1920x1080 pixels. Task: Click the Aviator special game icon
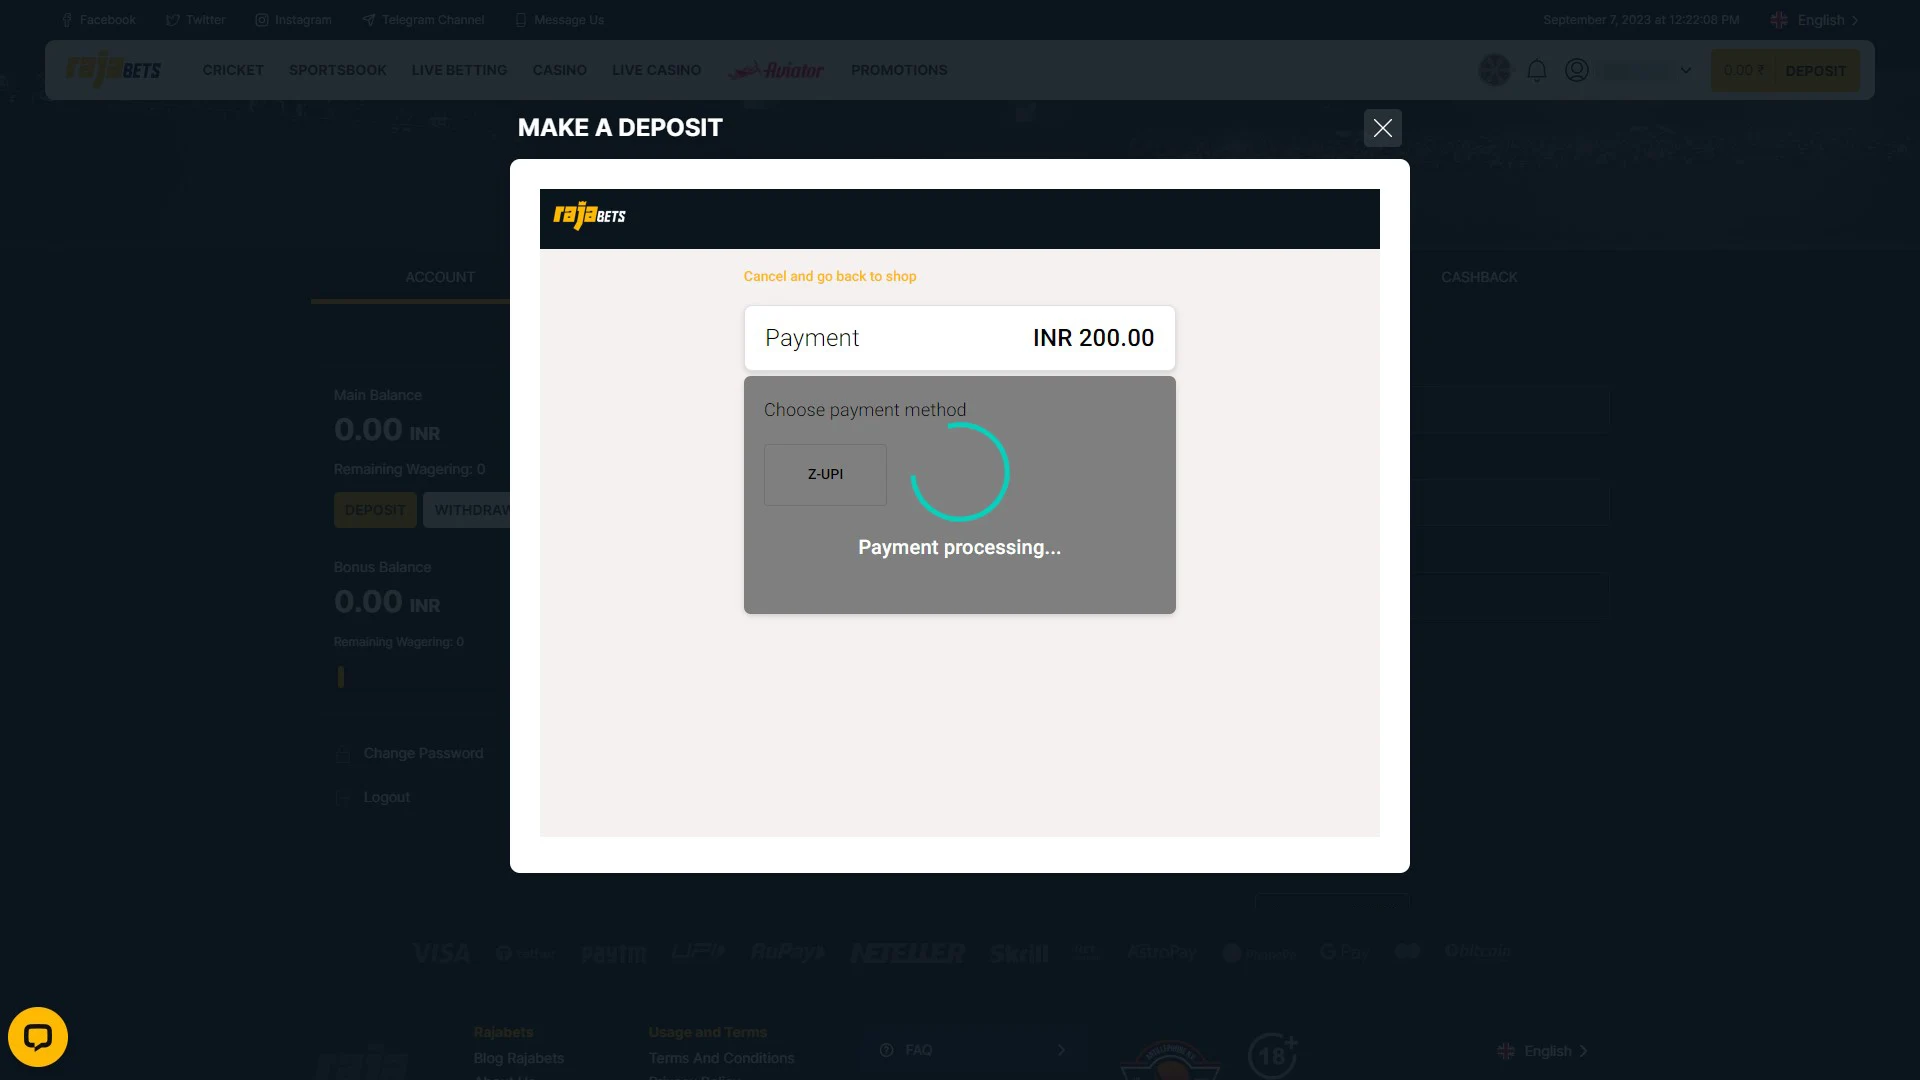[x=777, y=70]
